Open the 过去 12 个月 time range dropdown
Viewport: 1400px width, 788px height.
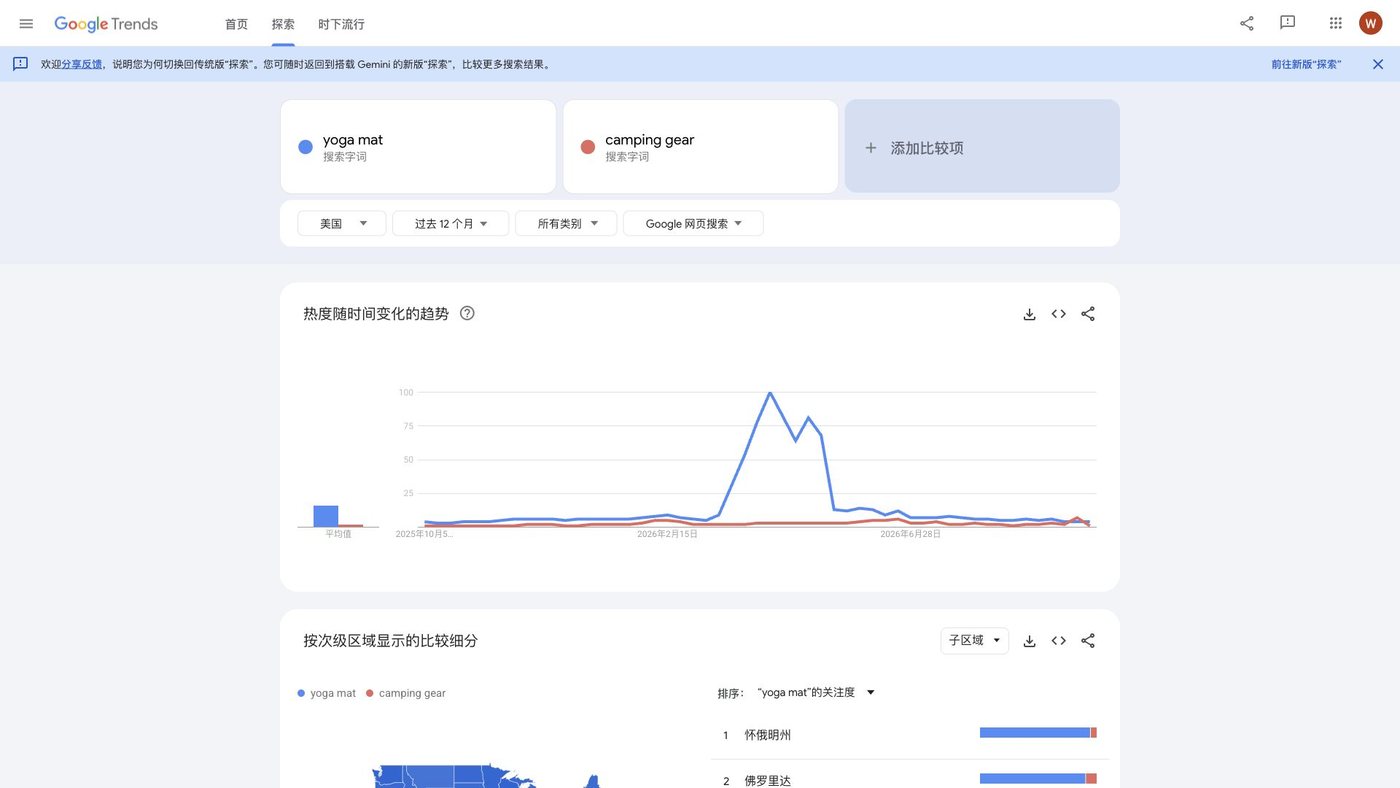point(451,223)
